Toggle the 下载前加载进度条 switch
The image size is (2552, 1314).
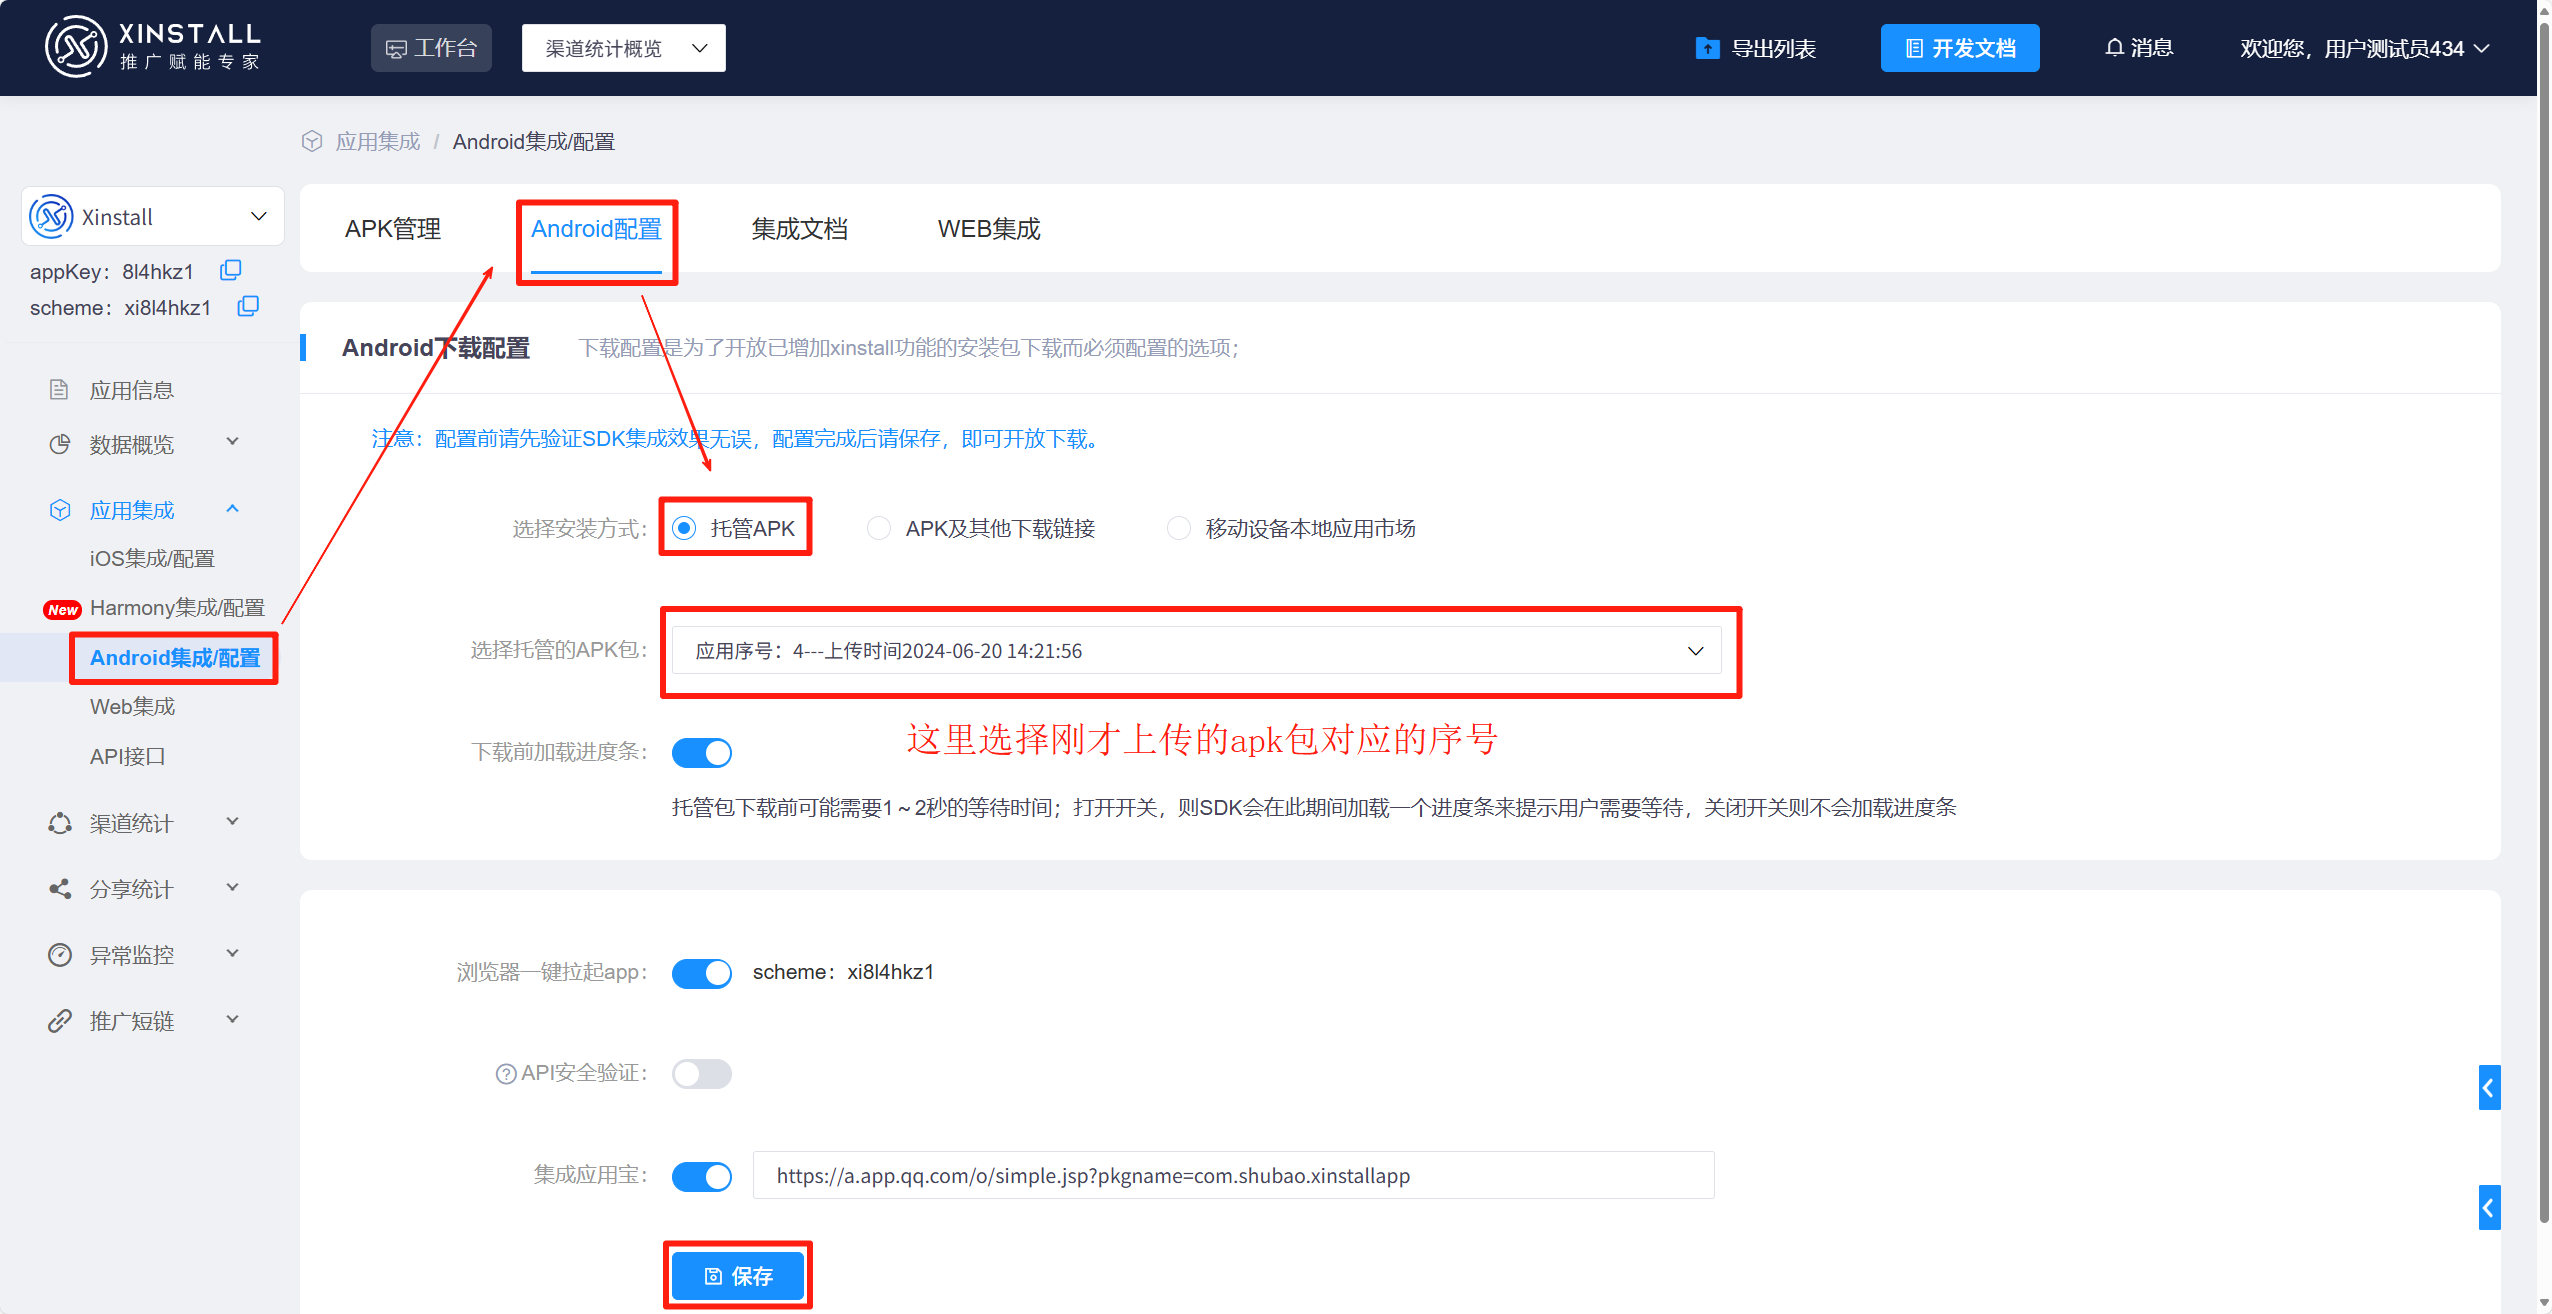tap(702, 752)
